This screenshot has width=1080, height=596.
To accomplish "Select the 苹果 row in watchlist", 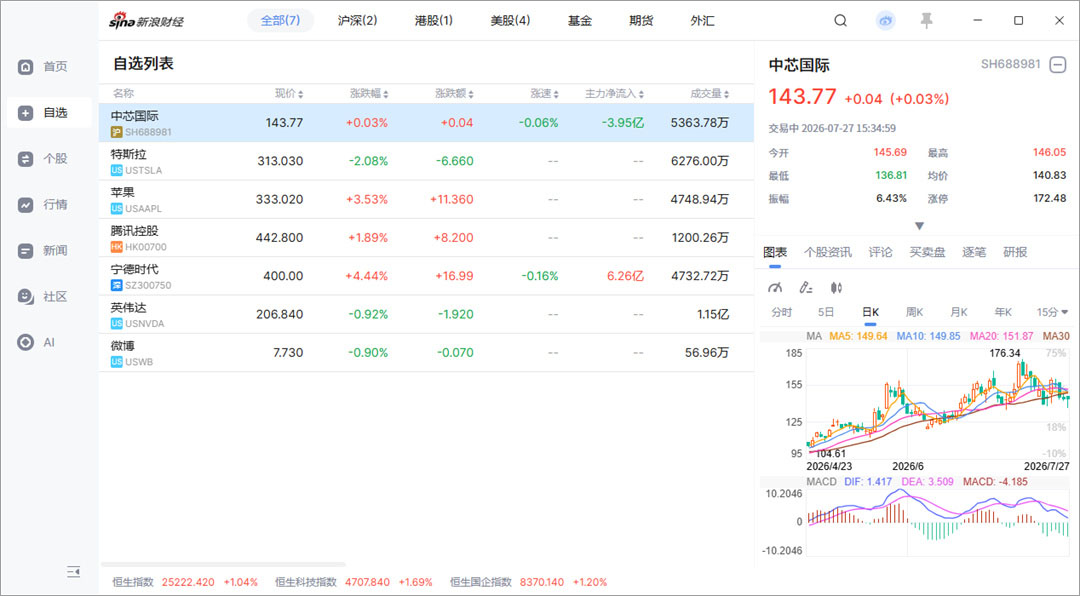I will [x=426, y=200].
